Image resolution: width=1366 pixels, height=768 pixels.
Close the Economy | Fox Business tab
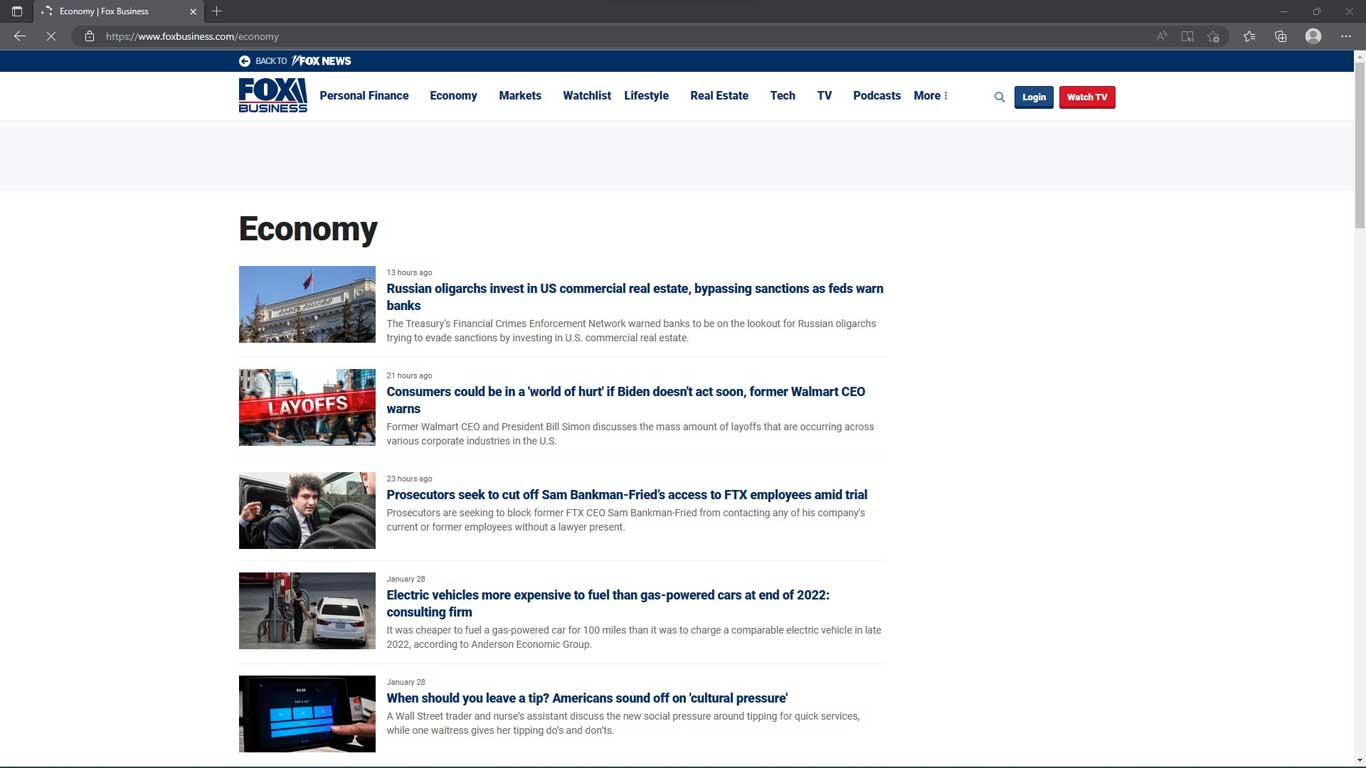pos(193,11)
